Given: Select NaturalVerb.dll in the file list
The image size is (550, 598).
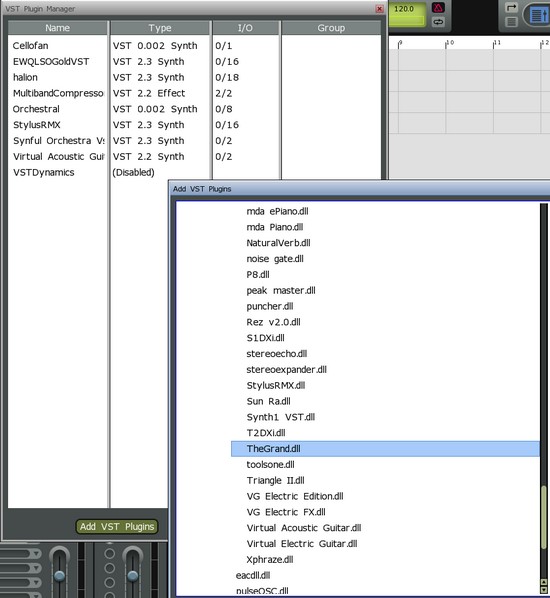Looking at the screenshot, I should pos(278,243).
